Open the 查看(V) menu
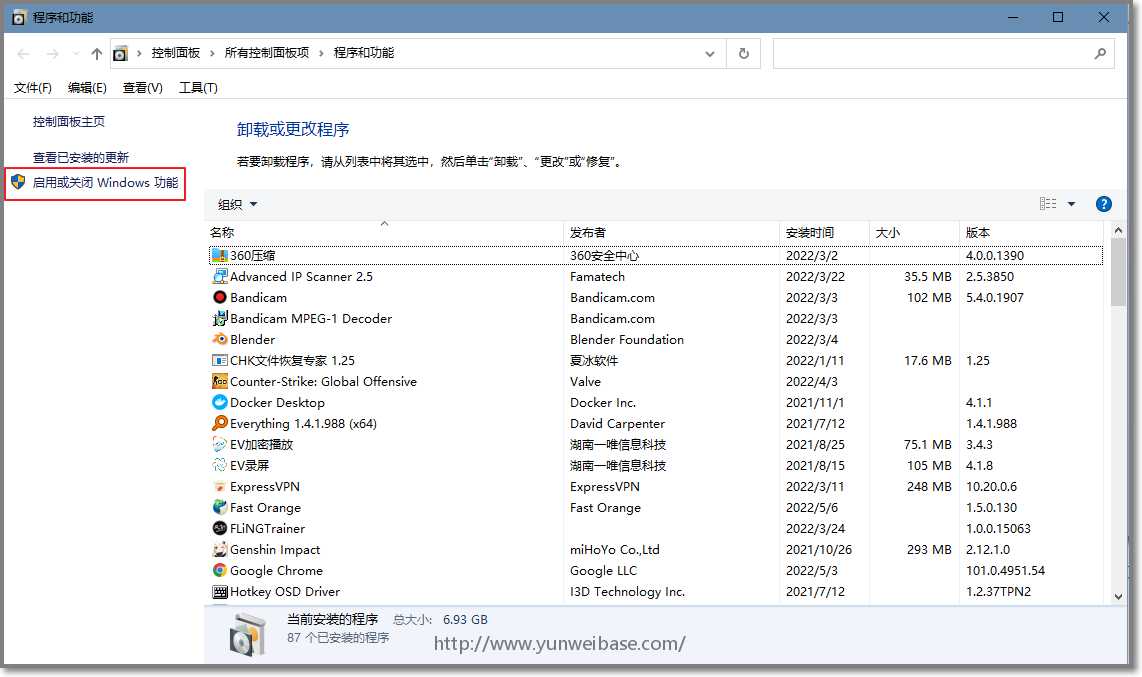 pyautogui.click(x=143, y=88)
